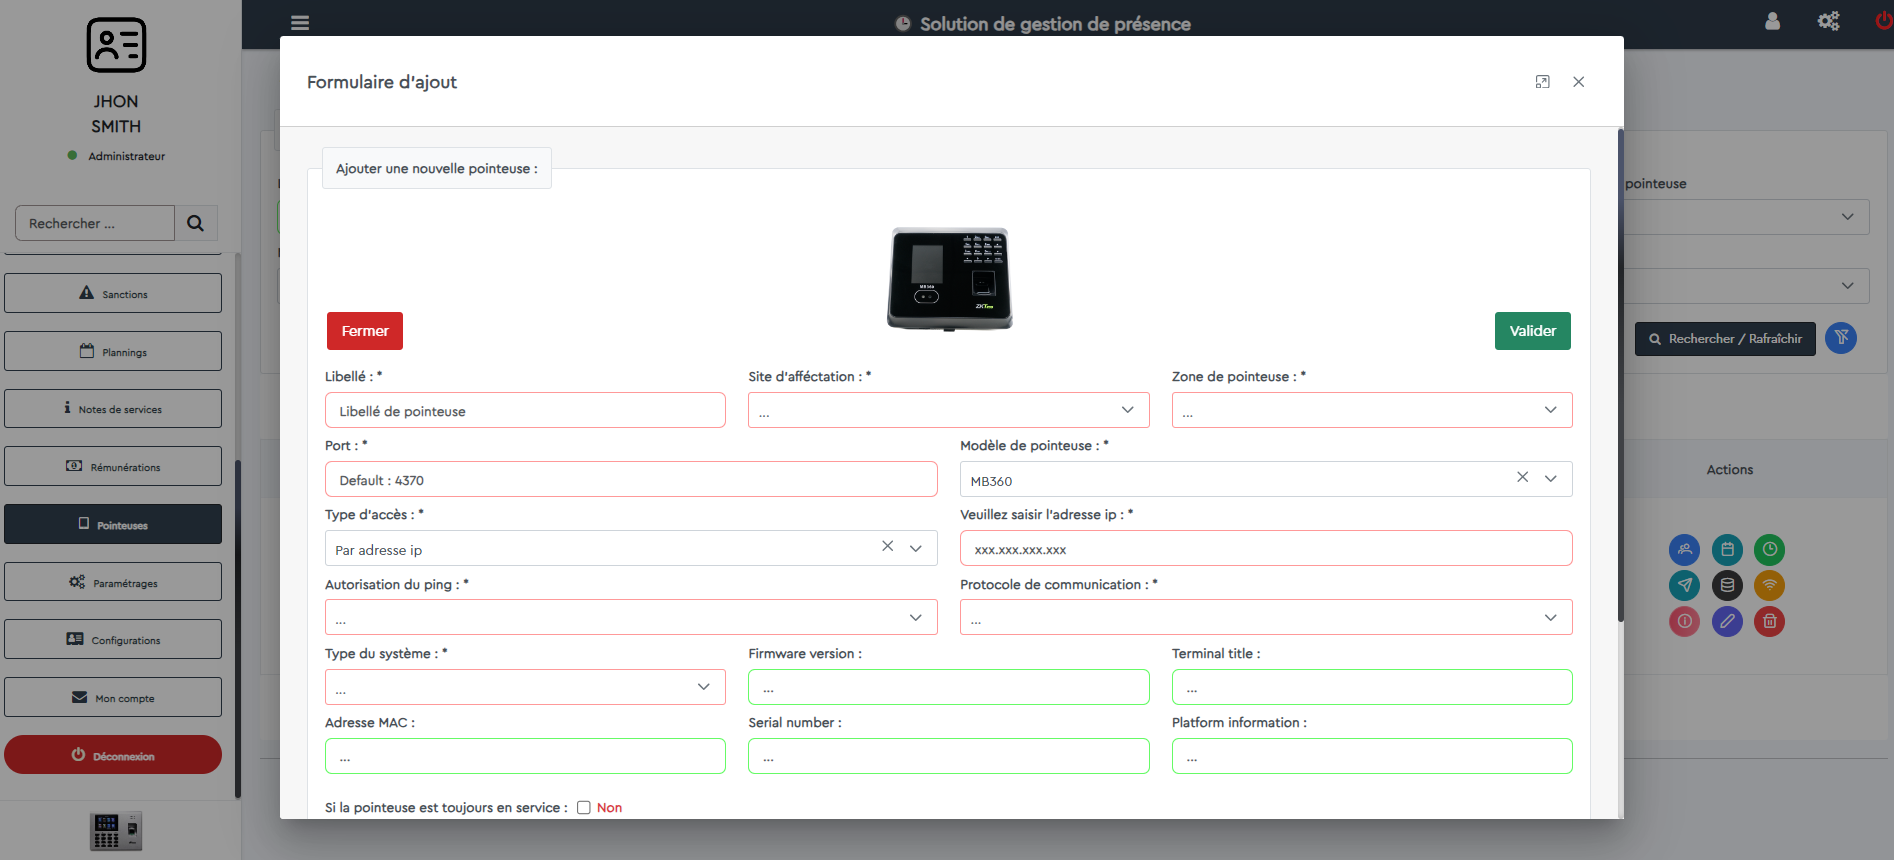Click the Rechercher / Rafraîchir button
The image size is (1894, 860).
(1725, 339)
